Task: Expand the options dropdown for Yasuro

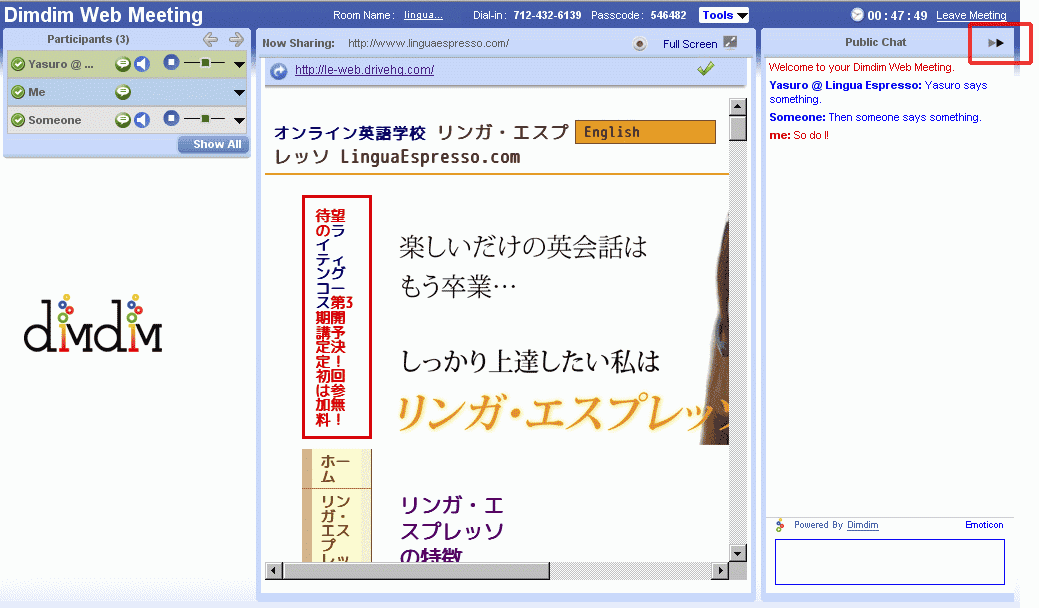Action: click(x=239, y=65)
